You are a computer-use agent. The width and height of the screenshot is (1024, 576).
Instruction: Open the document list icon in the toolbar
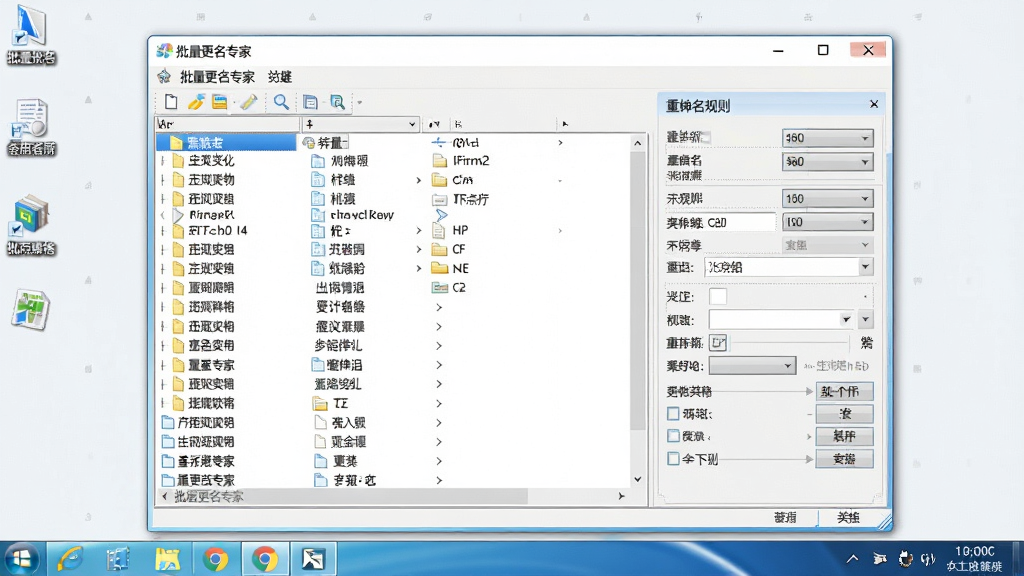click(310, 102)
